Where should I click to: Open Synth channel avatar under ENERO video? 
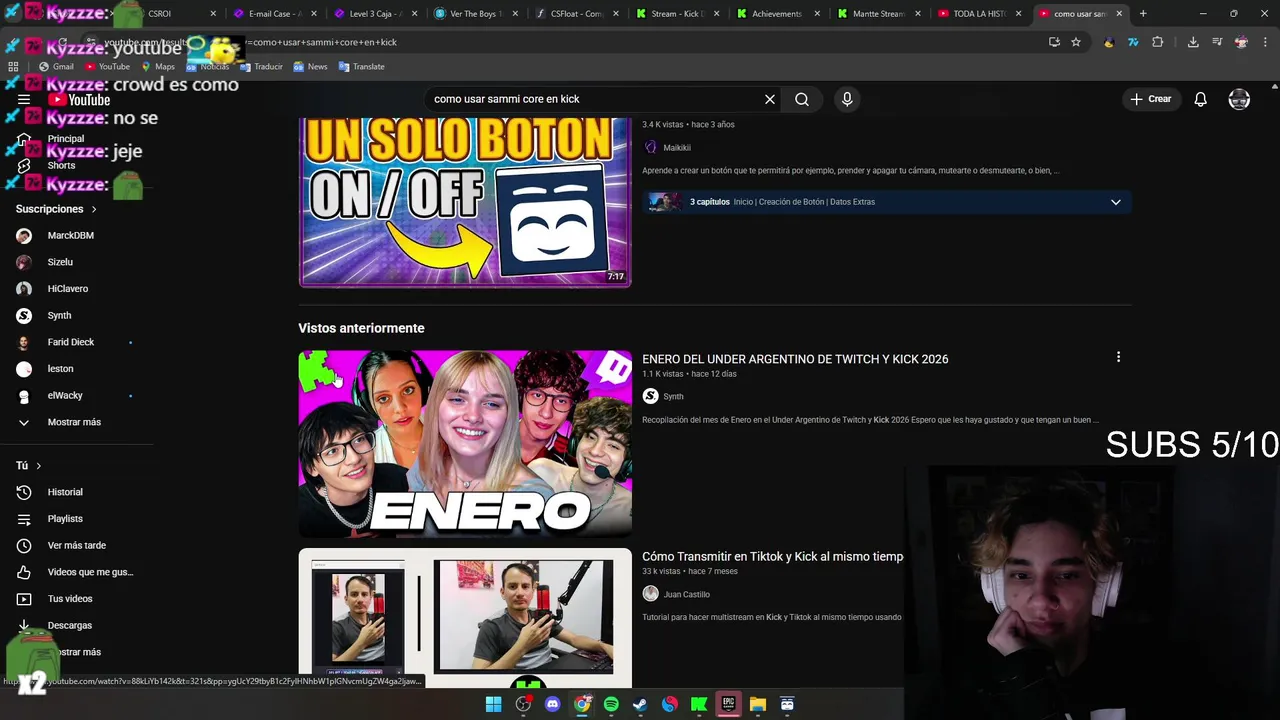(x=650, y=396)
